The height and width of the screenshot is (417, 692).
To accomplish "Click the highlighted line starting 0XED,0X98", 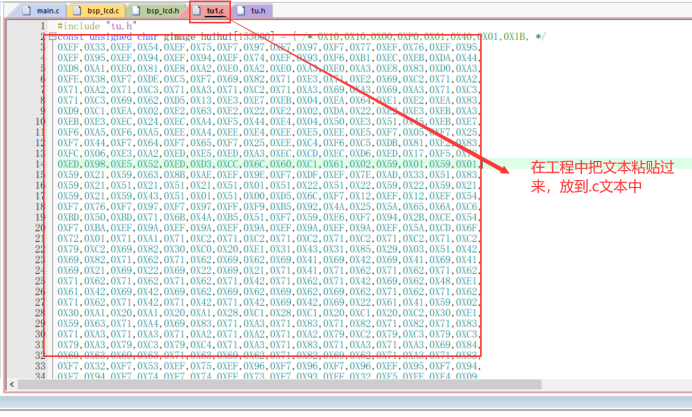I will tap(268, 164).
